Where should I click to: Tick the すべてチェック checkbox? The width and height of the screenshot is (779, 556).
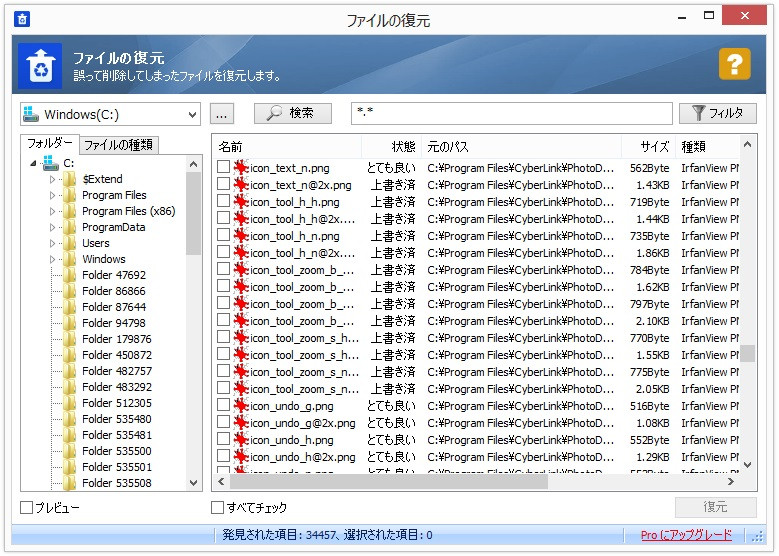point(218,508)
